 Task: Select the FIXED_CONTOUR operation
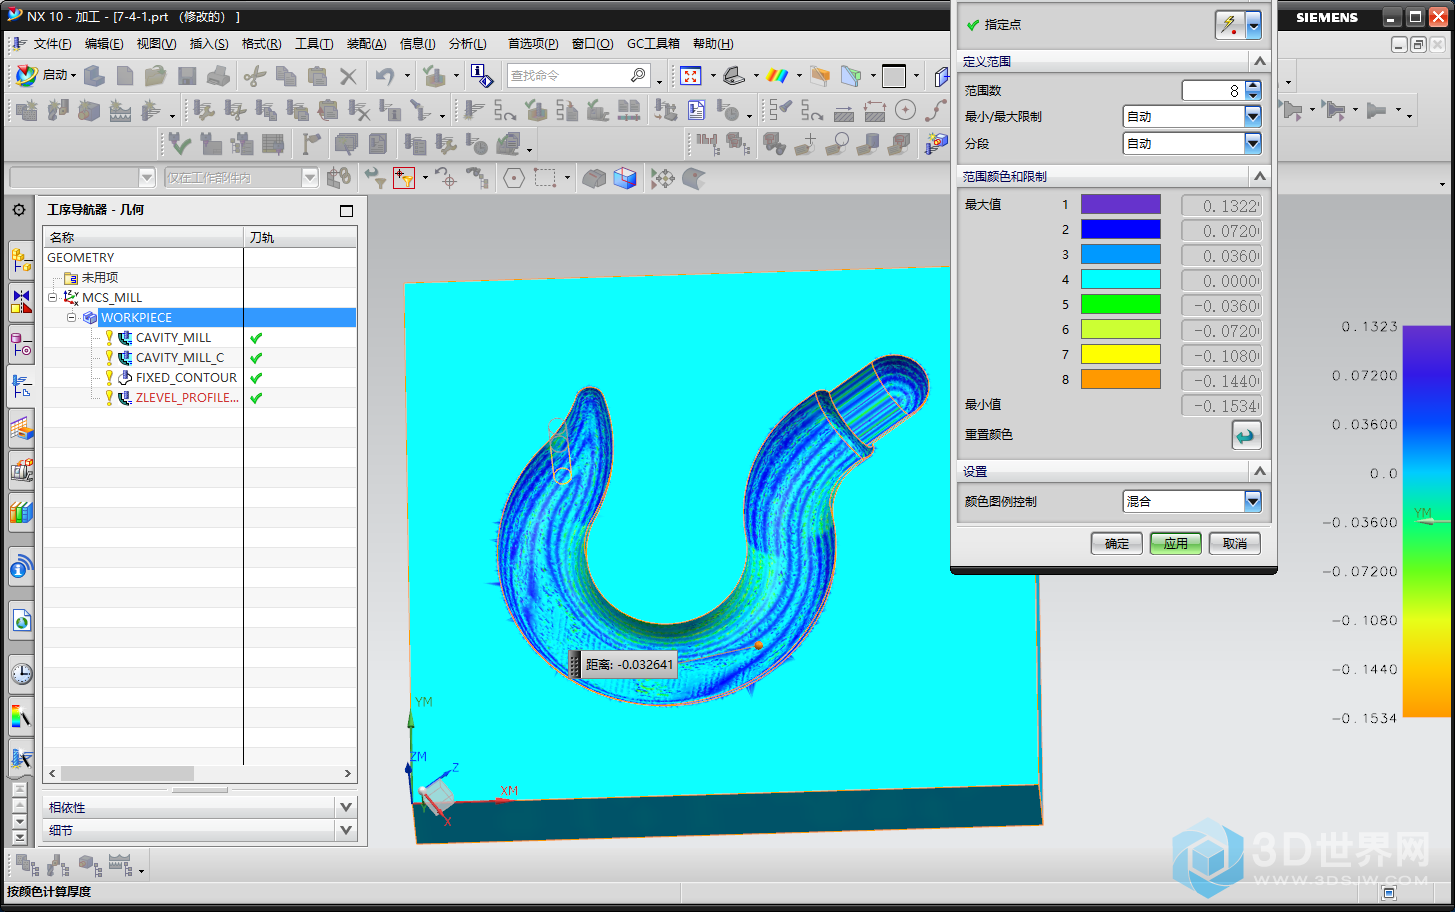point(186,378)
